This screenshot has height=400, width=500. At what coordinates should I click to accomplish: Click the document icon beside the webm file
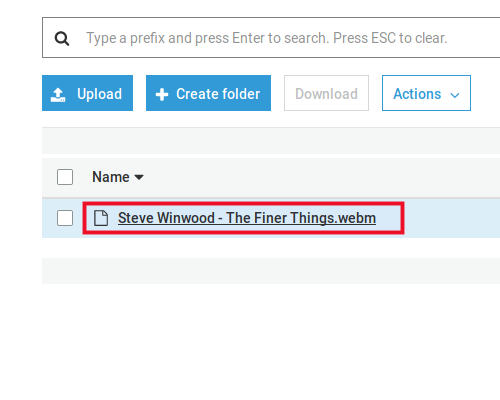pos(101,218)
